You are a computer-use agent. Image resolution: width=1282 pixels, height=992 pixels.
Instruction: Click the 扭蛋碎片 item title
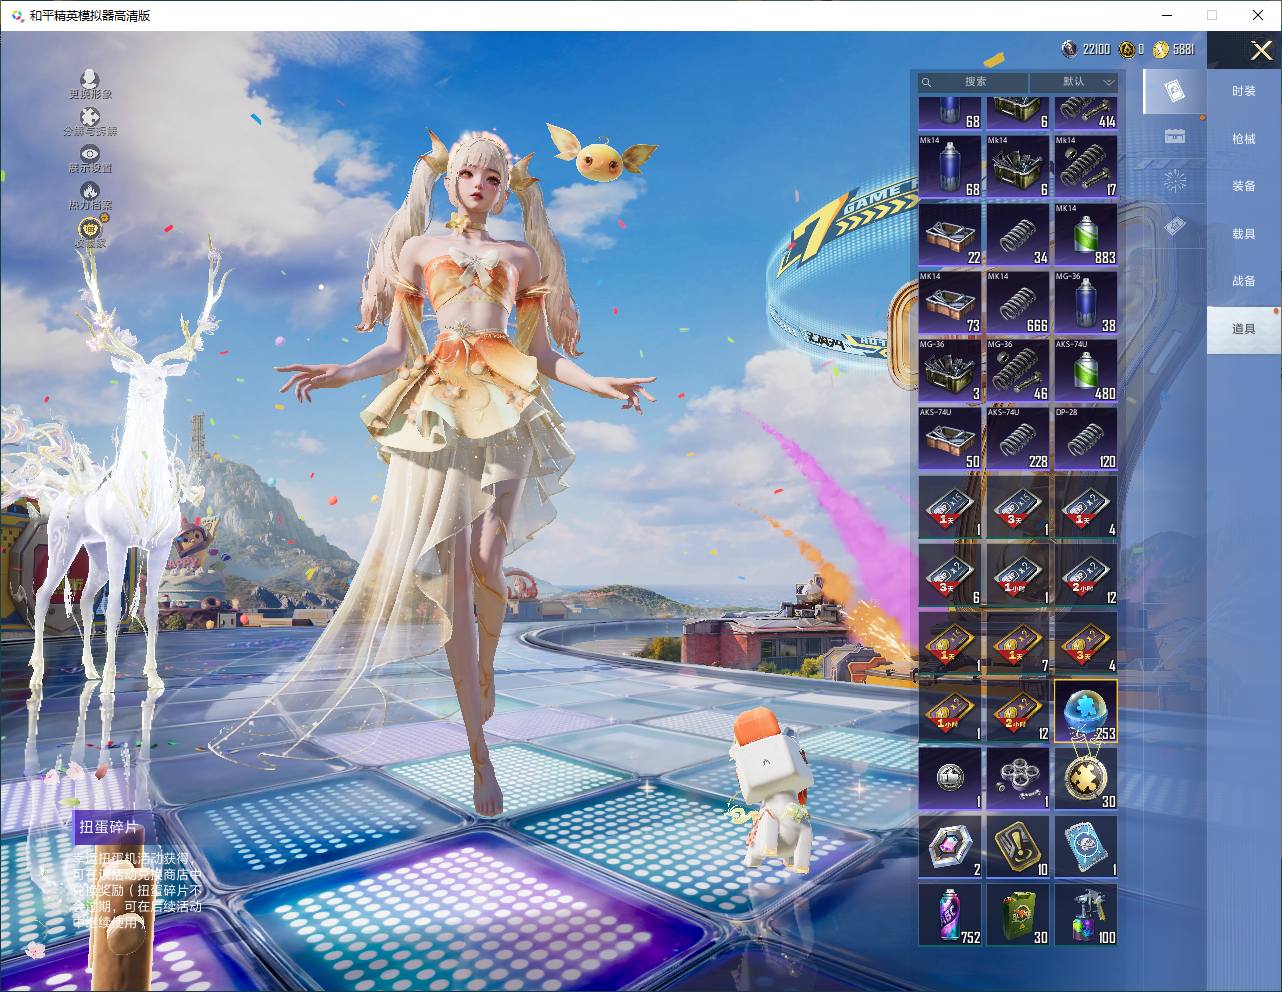[x=109, y=827]
